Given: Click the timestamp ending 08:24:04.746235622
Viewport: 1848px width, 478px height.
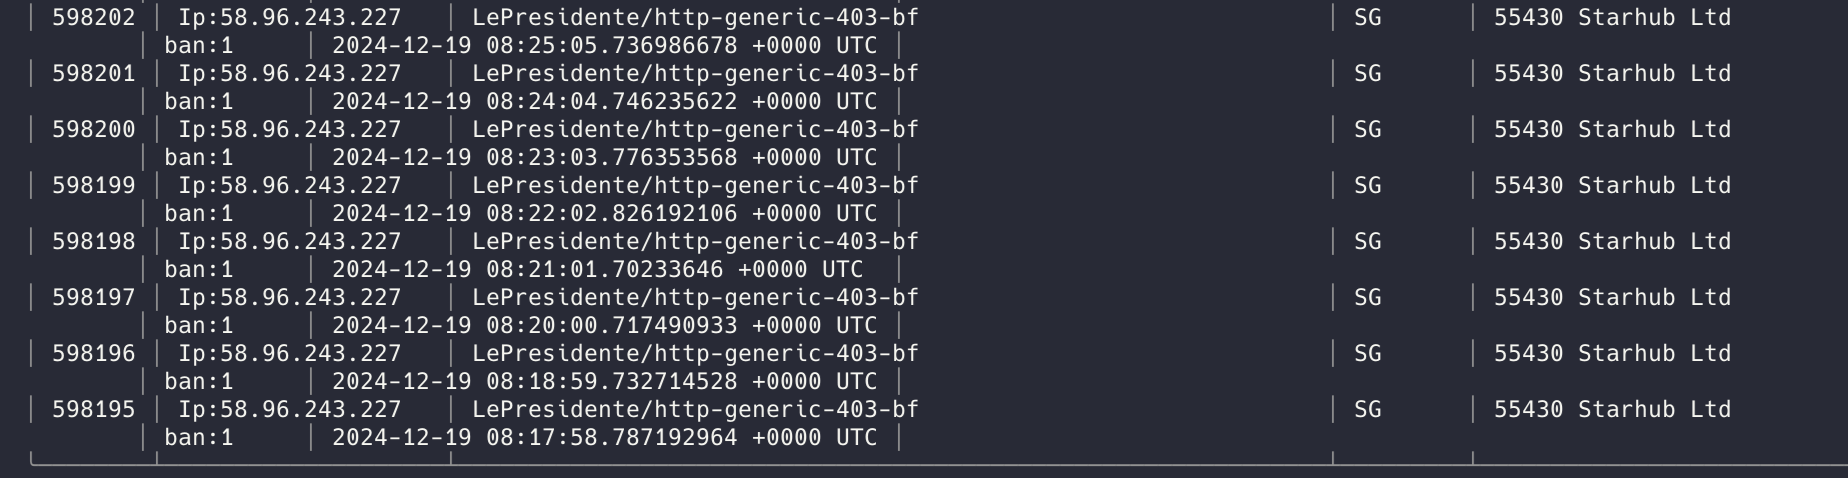Looking at the screenshot, I should coord(535,102).
